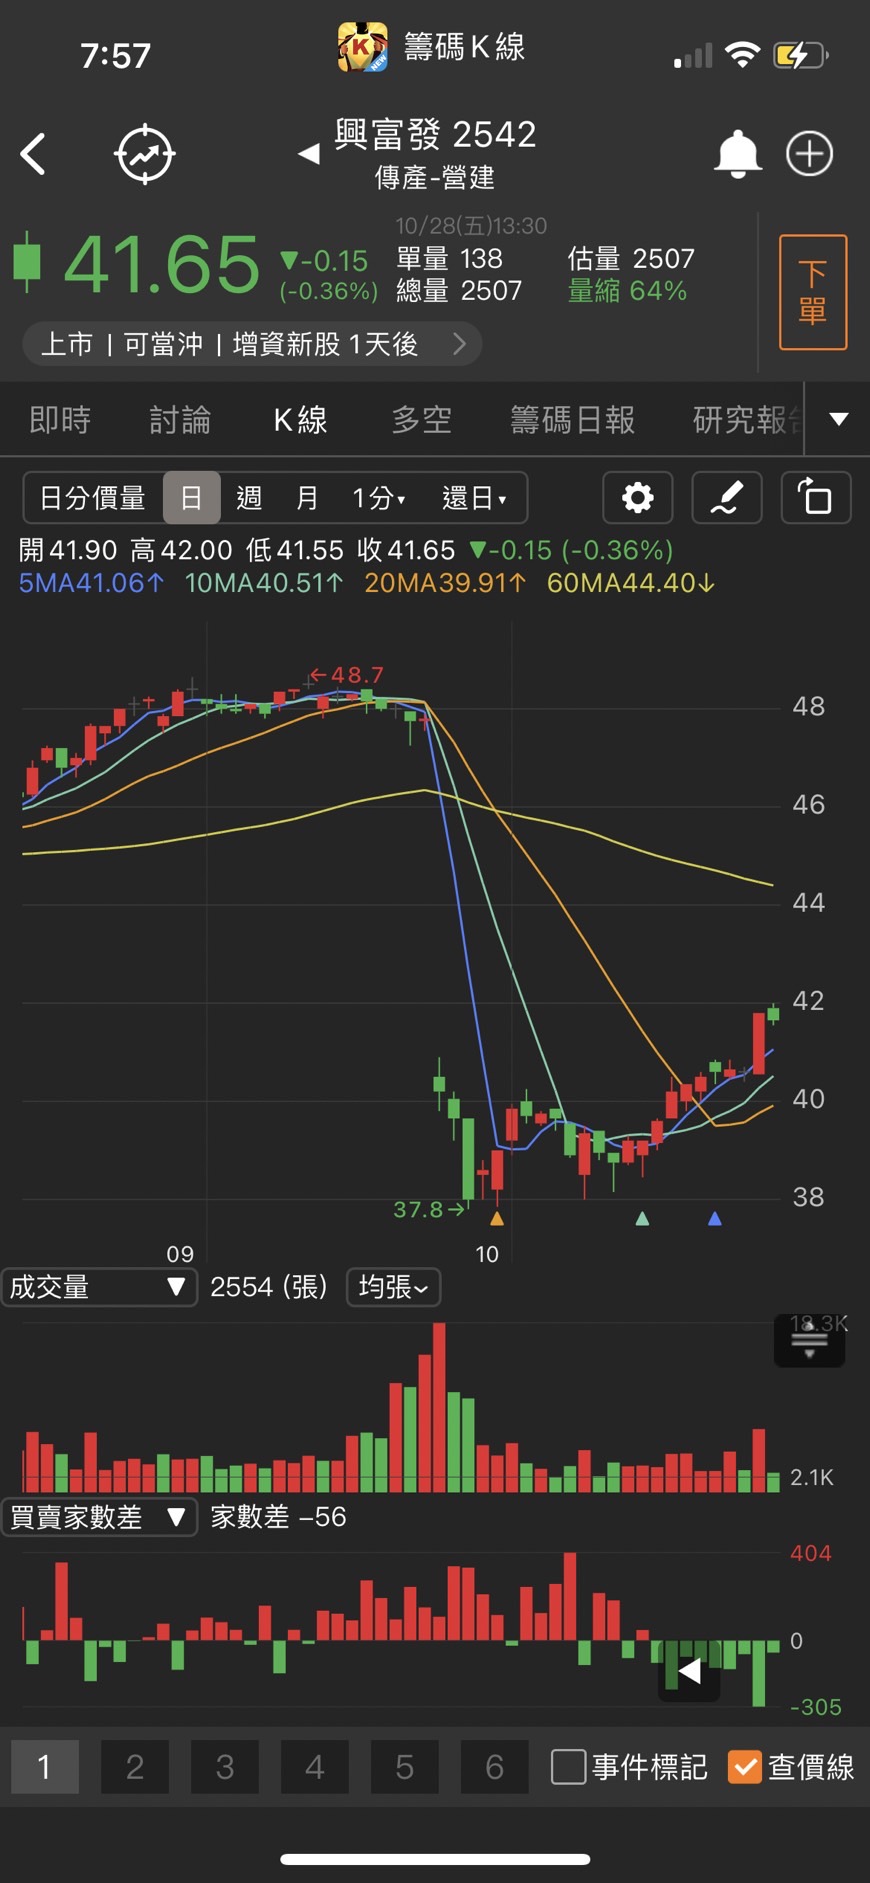Tap the 2554 (張) volume value
Viewport: 870px width, 1883px height.
point(269,1287)
